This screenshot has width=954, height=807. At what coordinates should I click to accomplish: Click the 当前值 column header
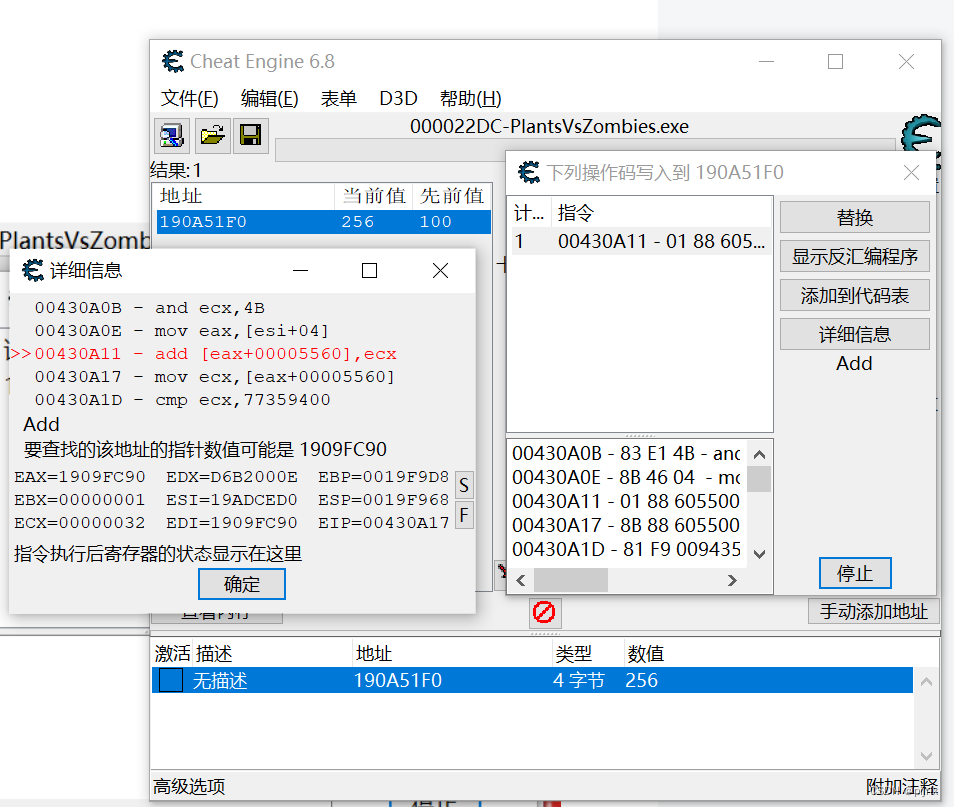(x=374, y=196)
